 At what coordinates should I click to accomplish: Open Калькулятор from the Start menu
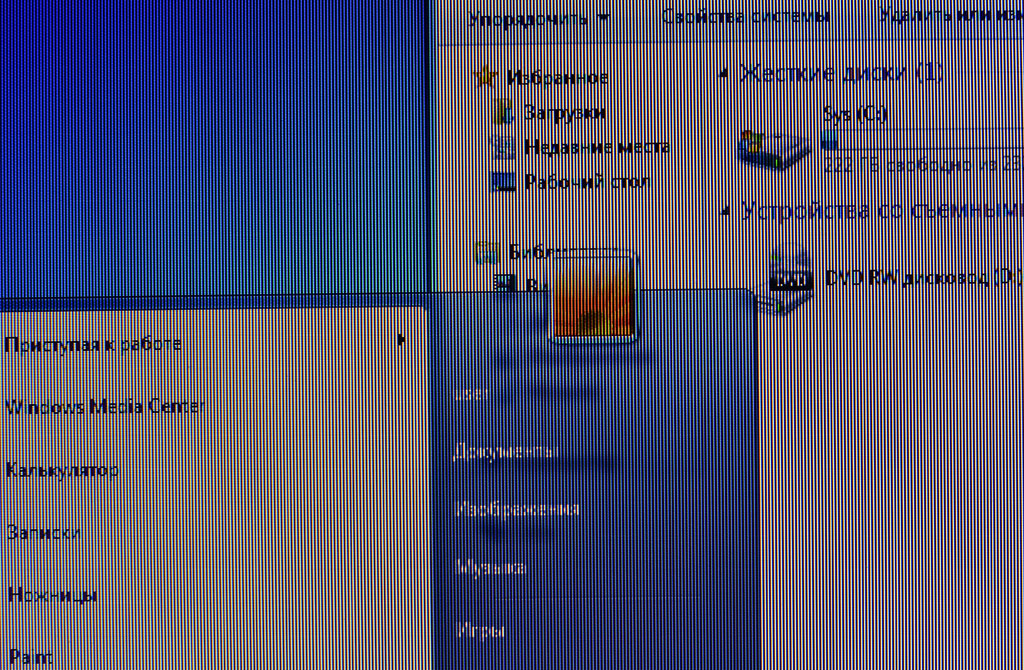62,470
